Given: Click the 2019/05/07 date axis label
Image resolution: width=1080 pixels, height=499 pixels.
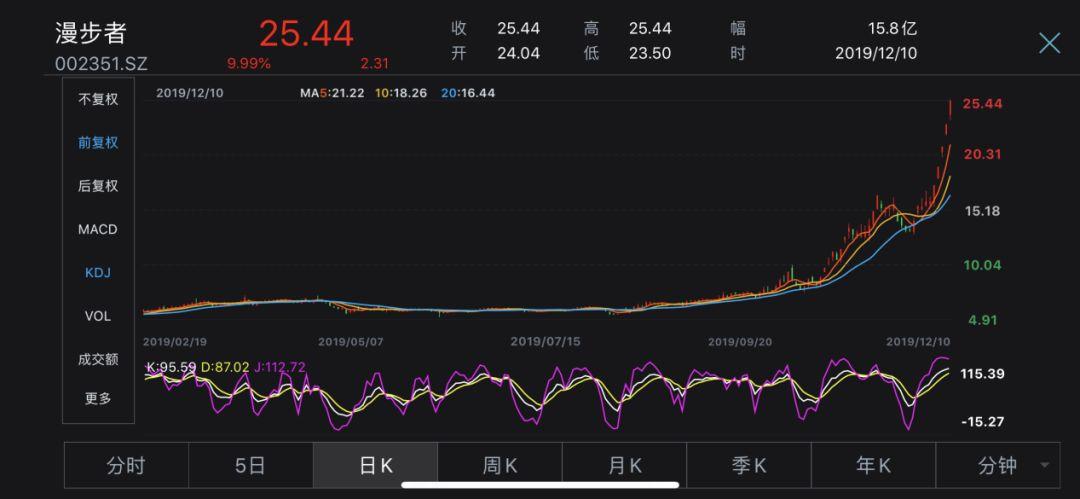Looking at the screenshot, I should pos(350,341).
